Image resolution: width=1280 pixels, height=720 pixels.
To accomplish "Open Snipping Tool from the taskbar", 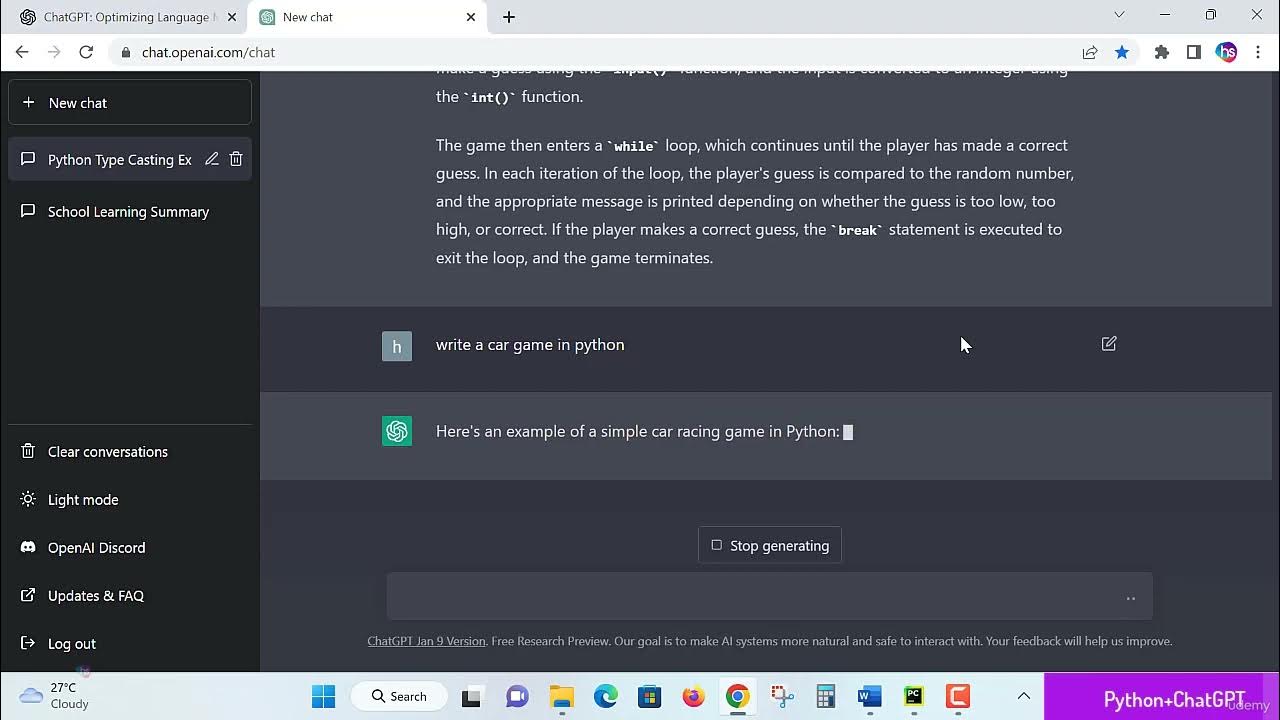I will (781, 696).
